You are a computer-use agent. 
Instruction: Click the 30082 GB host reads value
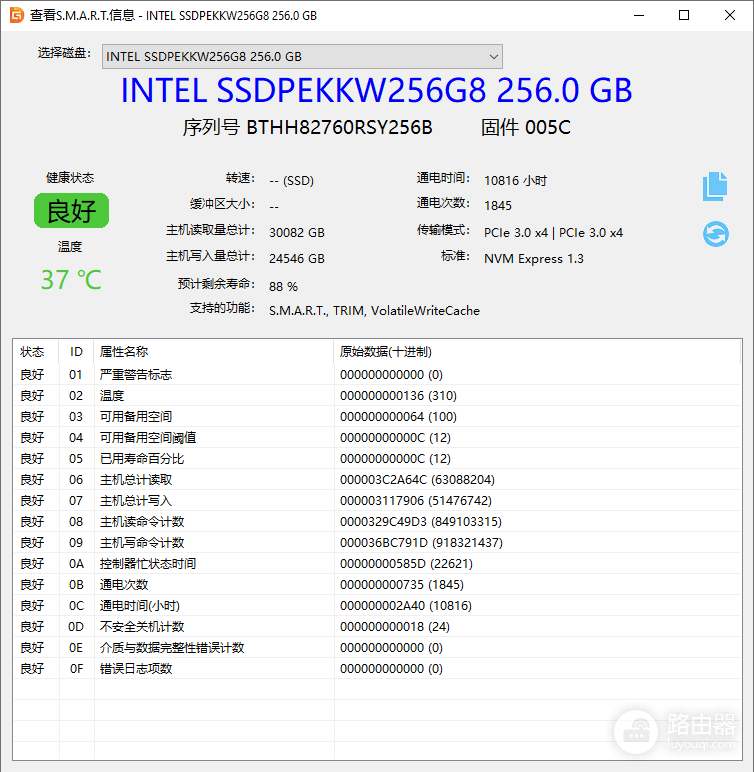[297, 232]
